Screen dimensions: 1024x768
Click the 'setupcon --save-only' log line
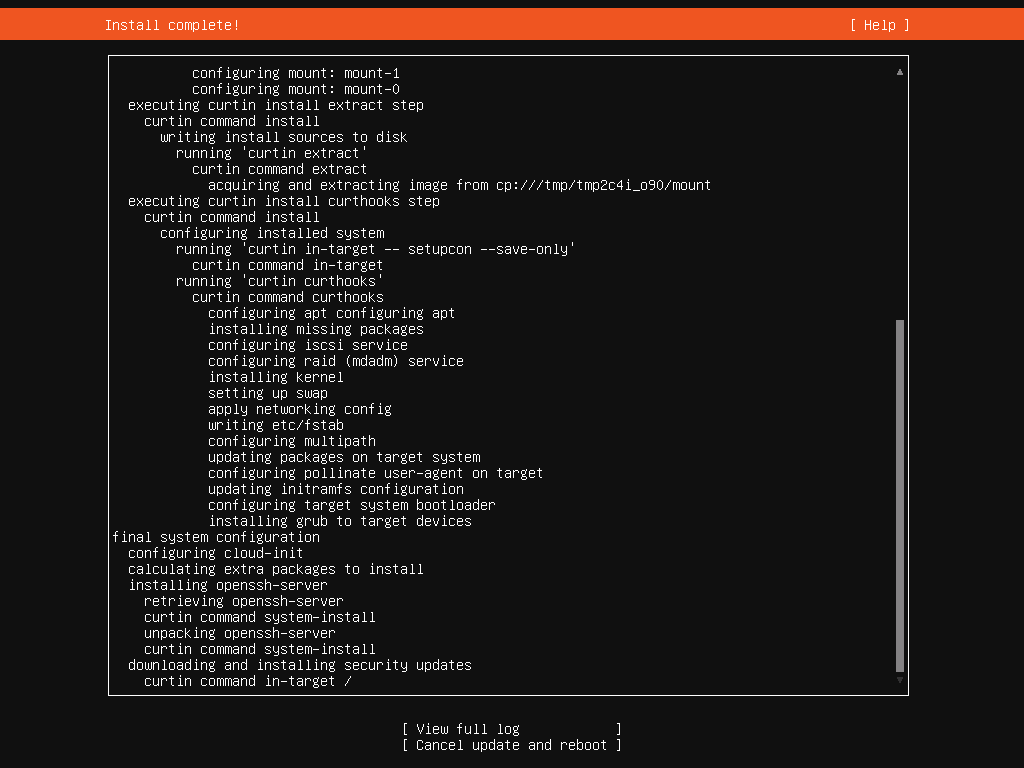(x=376, y=249)
